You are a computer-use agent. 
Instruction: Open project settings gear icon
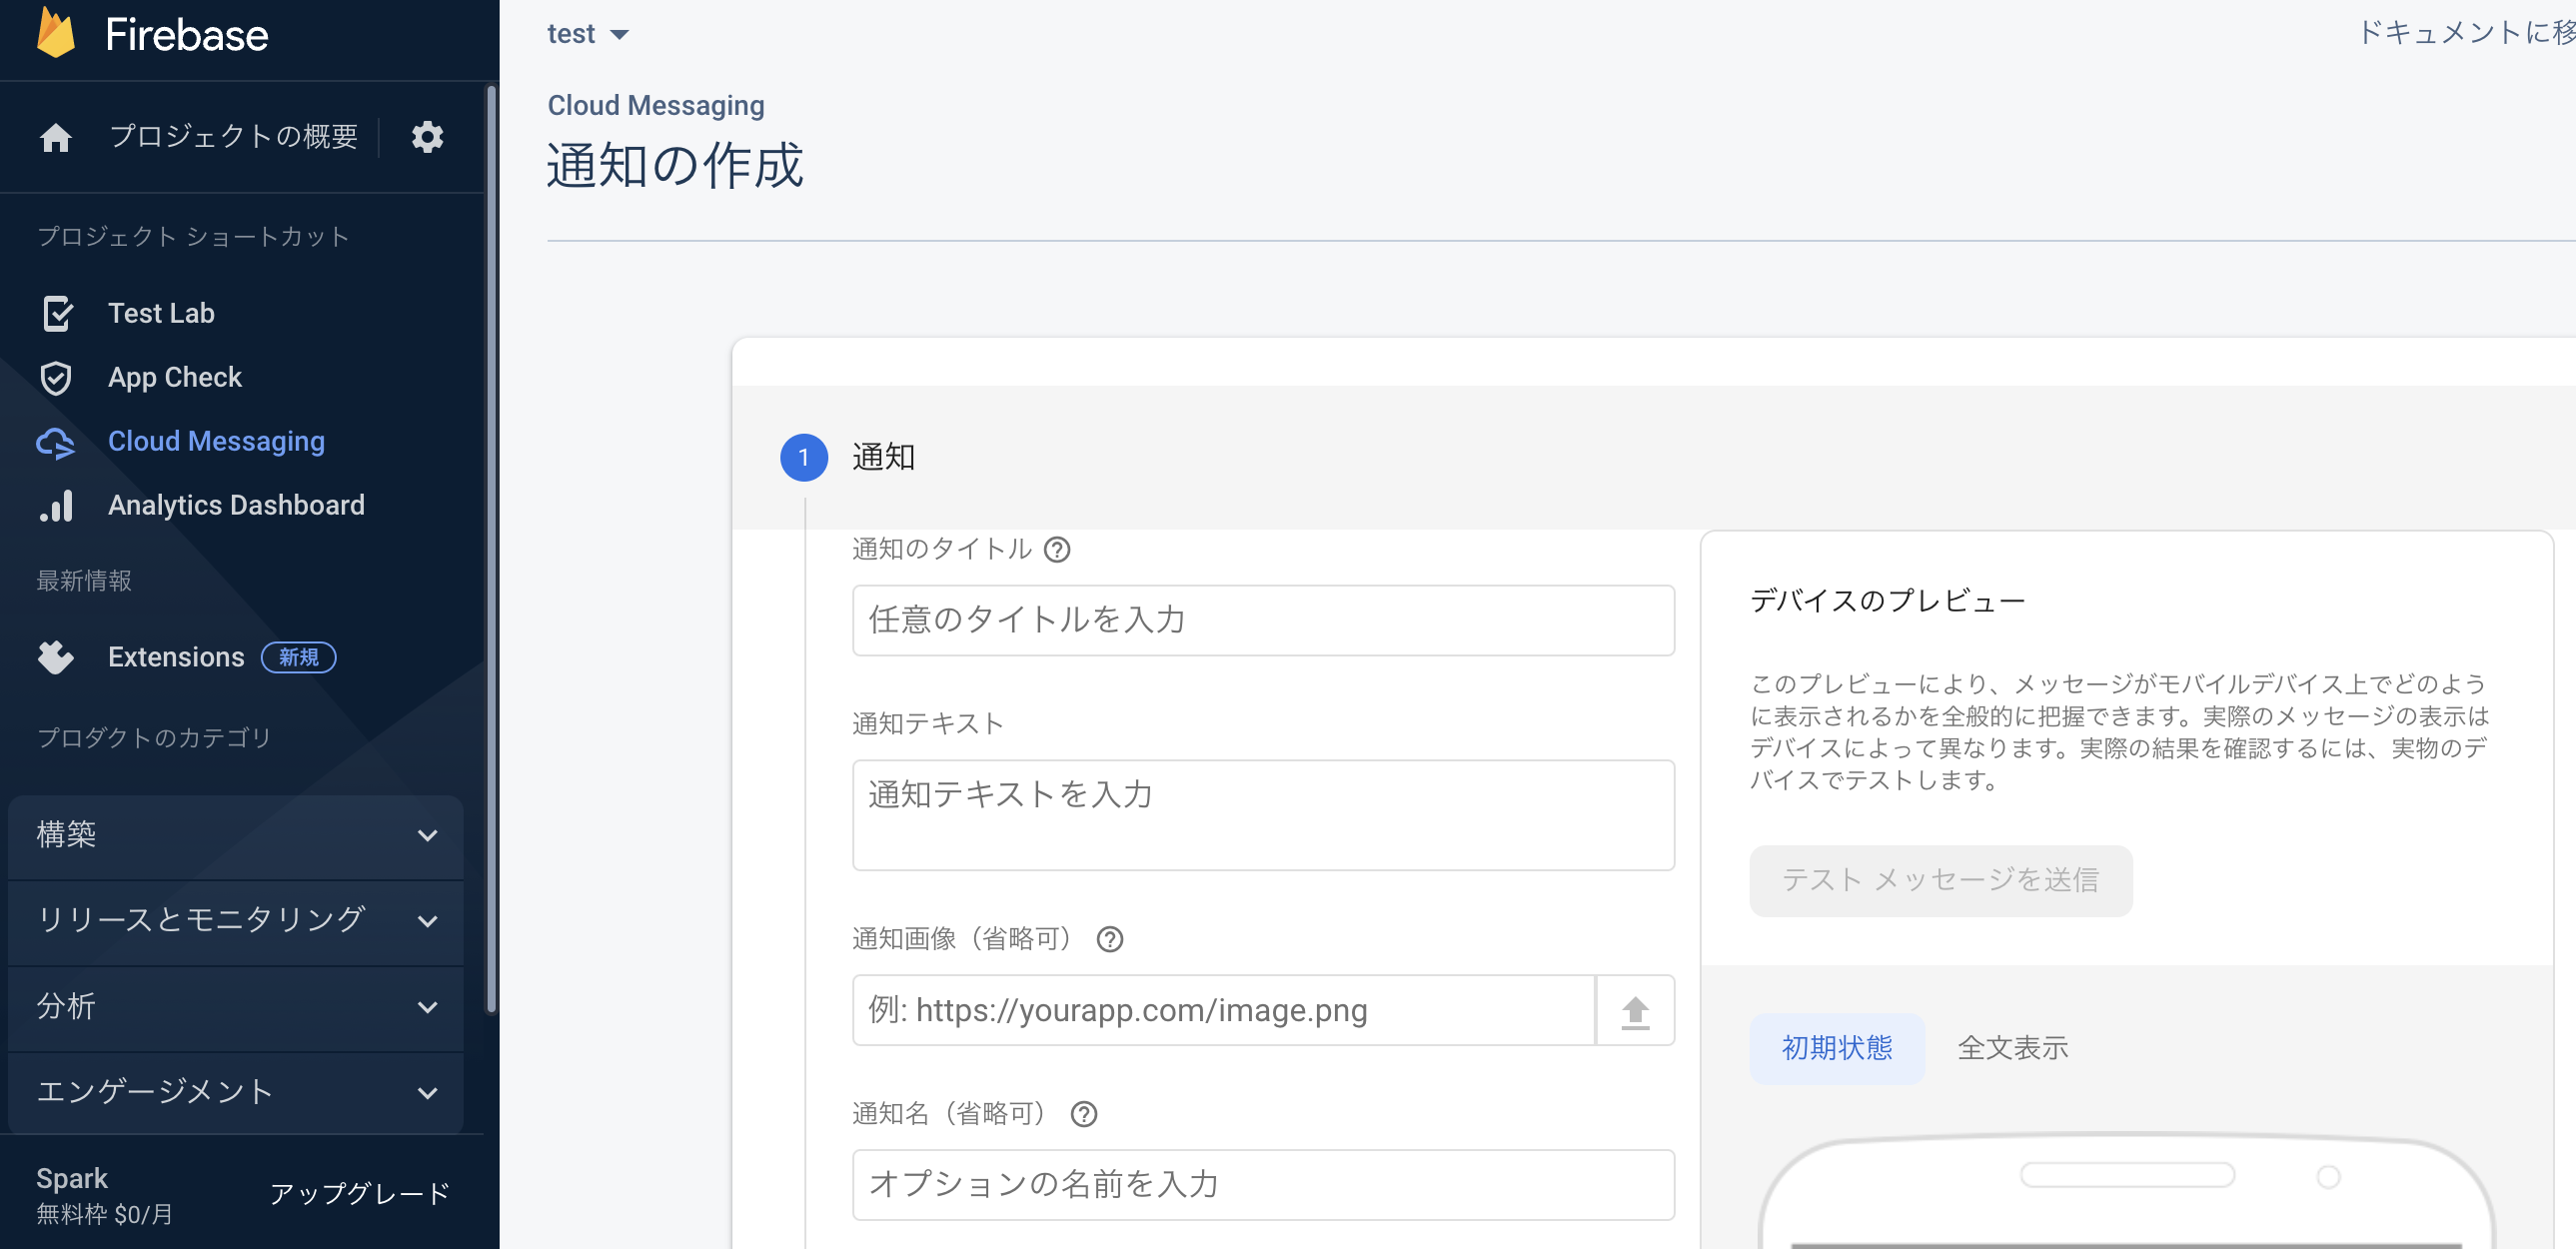(x=427, y=137)
